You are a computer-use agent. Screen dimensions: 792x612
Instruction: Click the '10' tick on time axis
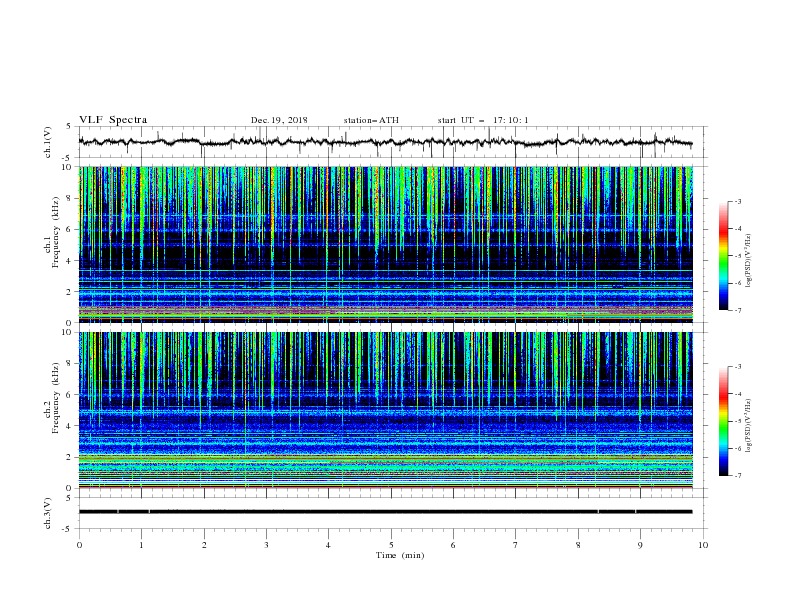coord(703,545)
